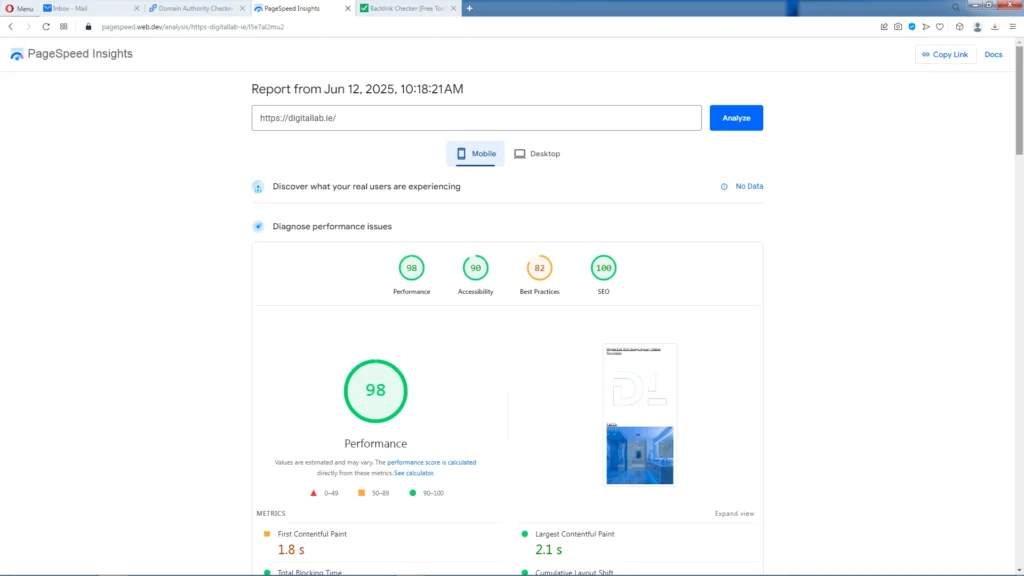The height and width of the screenshot is (576, 1024).
Task: Click the METRICS section label
Action: [x=271, y=513]
